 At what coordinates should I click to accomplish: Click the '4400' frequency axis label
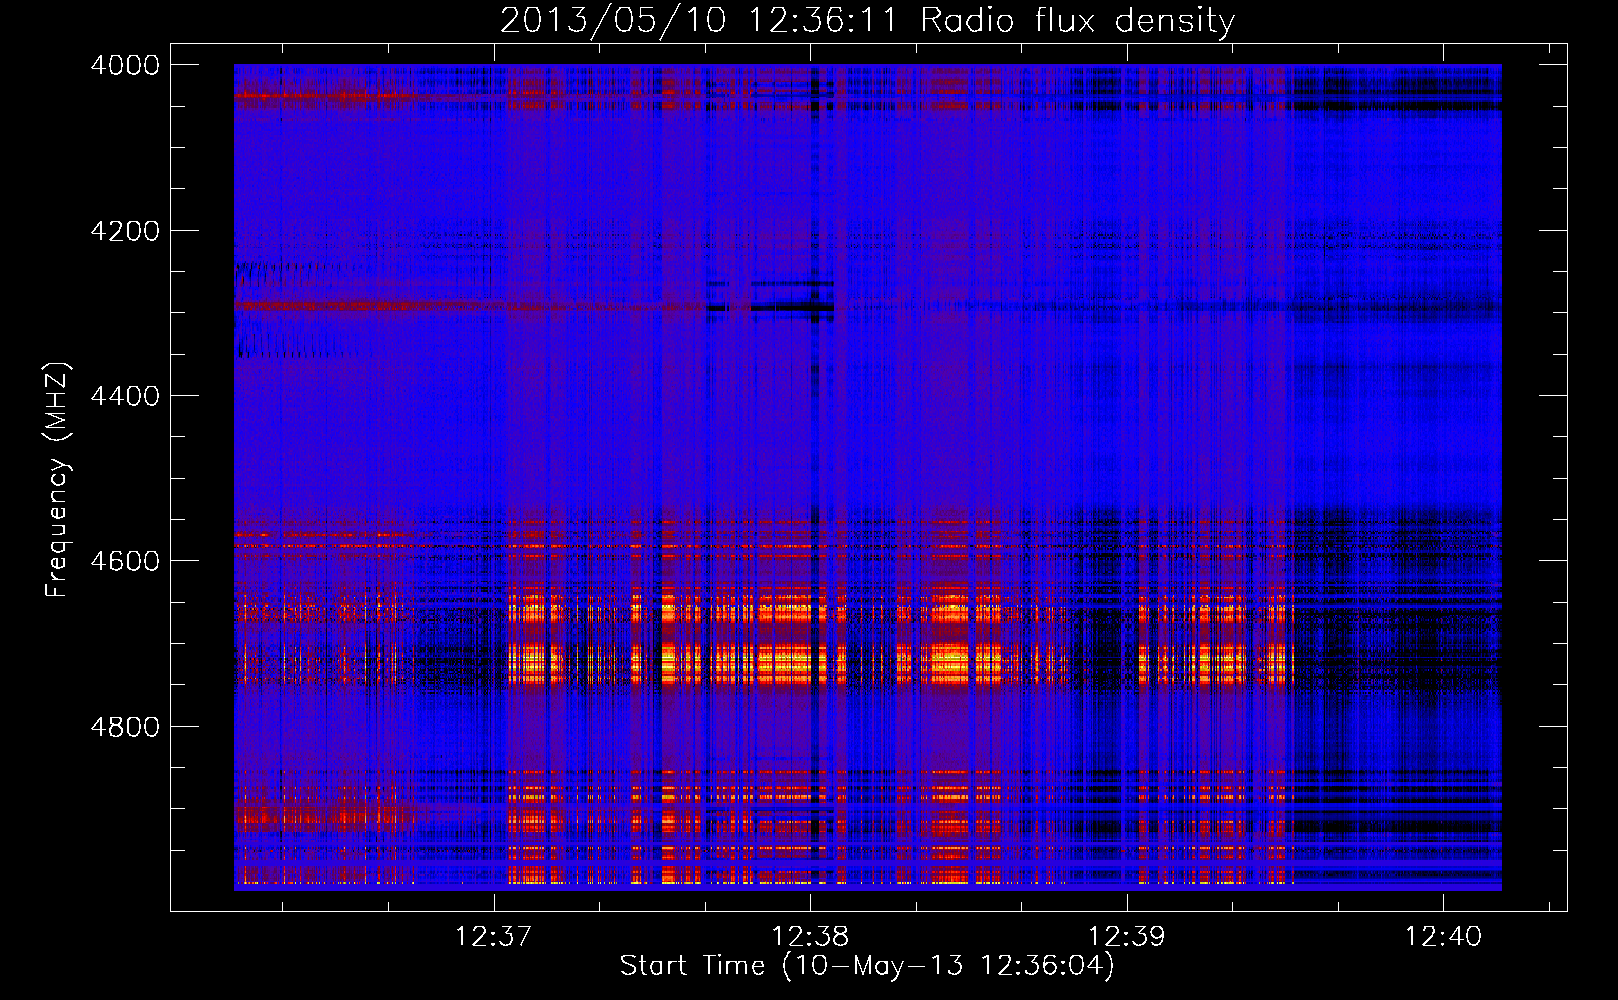click(x=125, y=396)
